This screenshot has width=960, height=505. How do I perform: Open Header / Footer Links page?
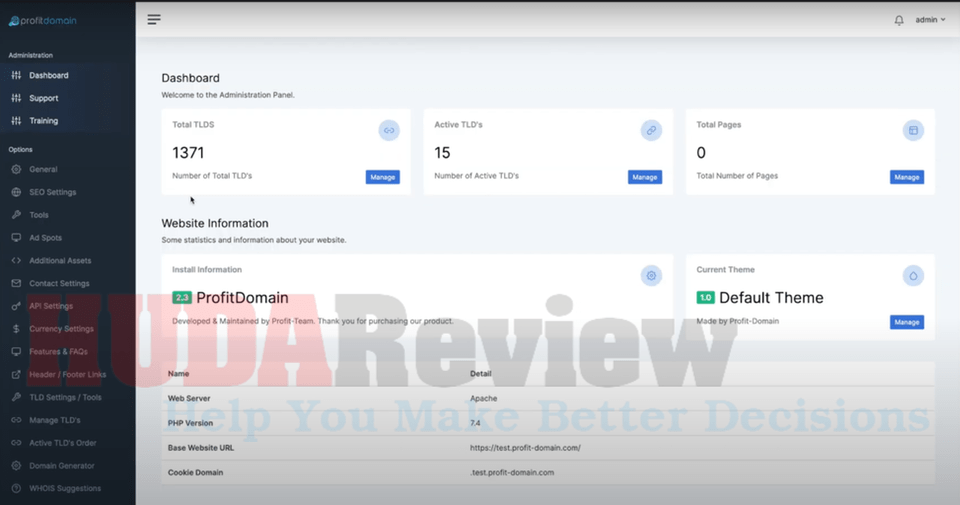click(67, 375)
